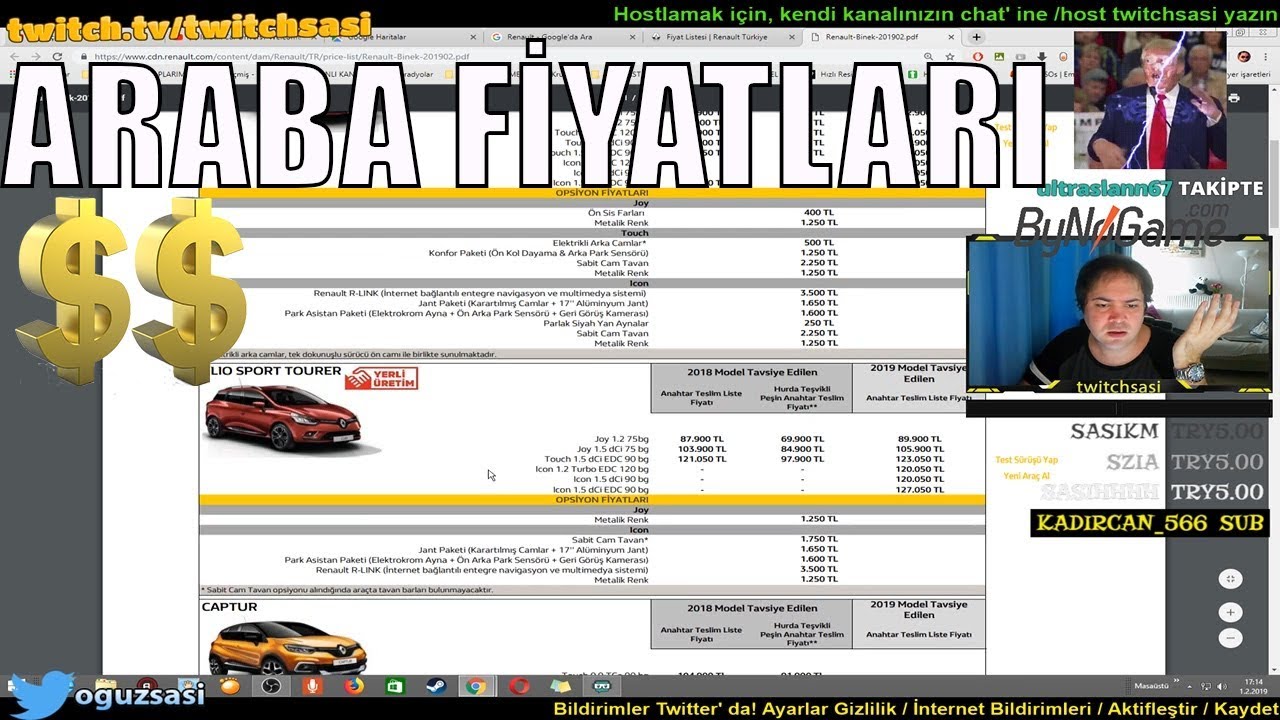The image size is (1280, 720).
Task: Open a new browser tab with plus
Action: click(977, 37)
